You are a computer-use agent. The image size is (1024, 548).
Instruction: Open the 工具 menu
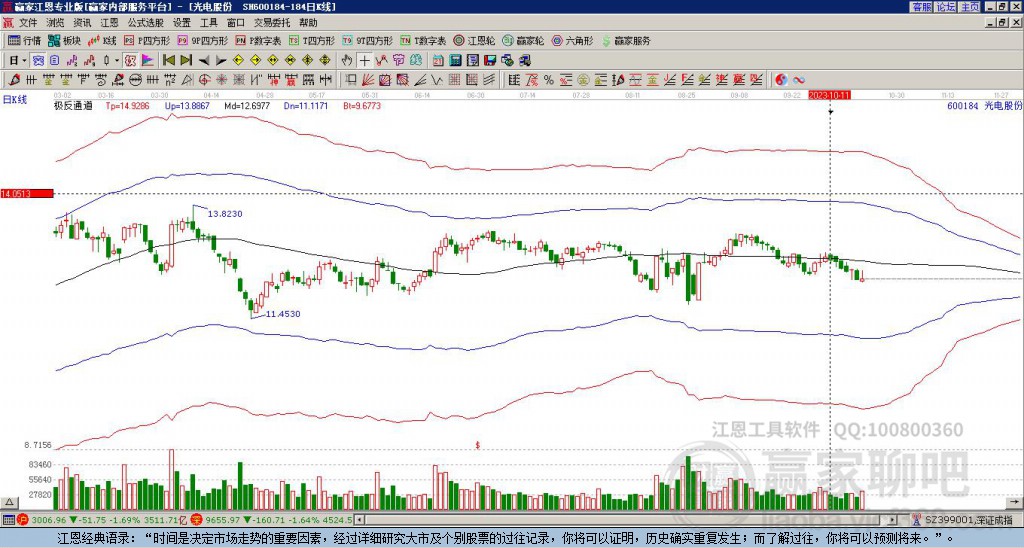(209, 23)
